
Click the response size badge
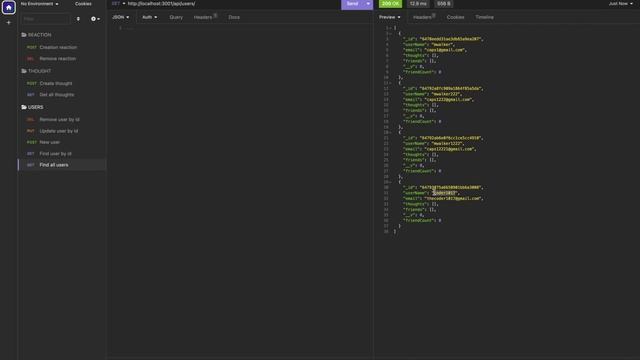pos(443,4)
